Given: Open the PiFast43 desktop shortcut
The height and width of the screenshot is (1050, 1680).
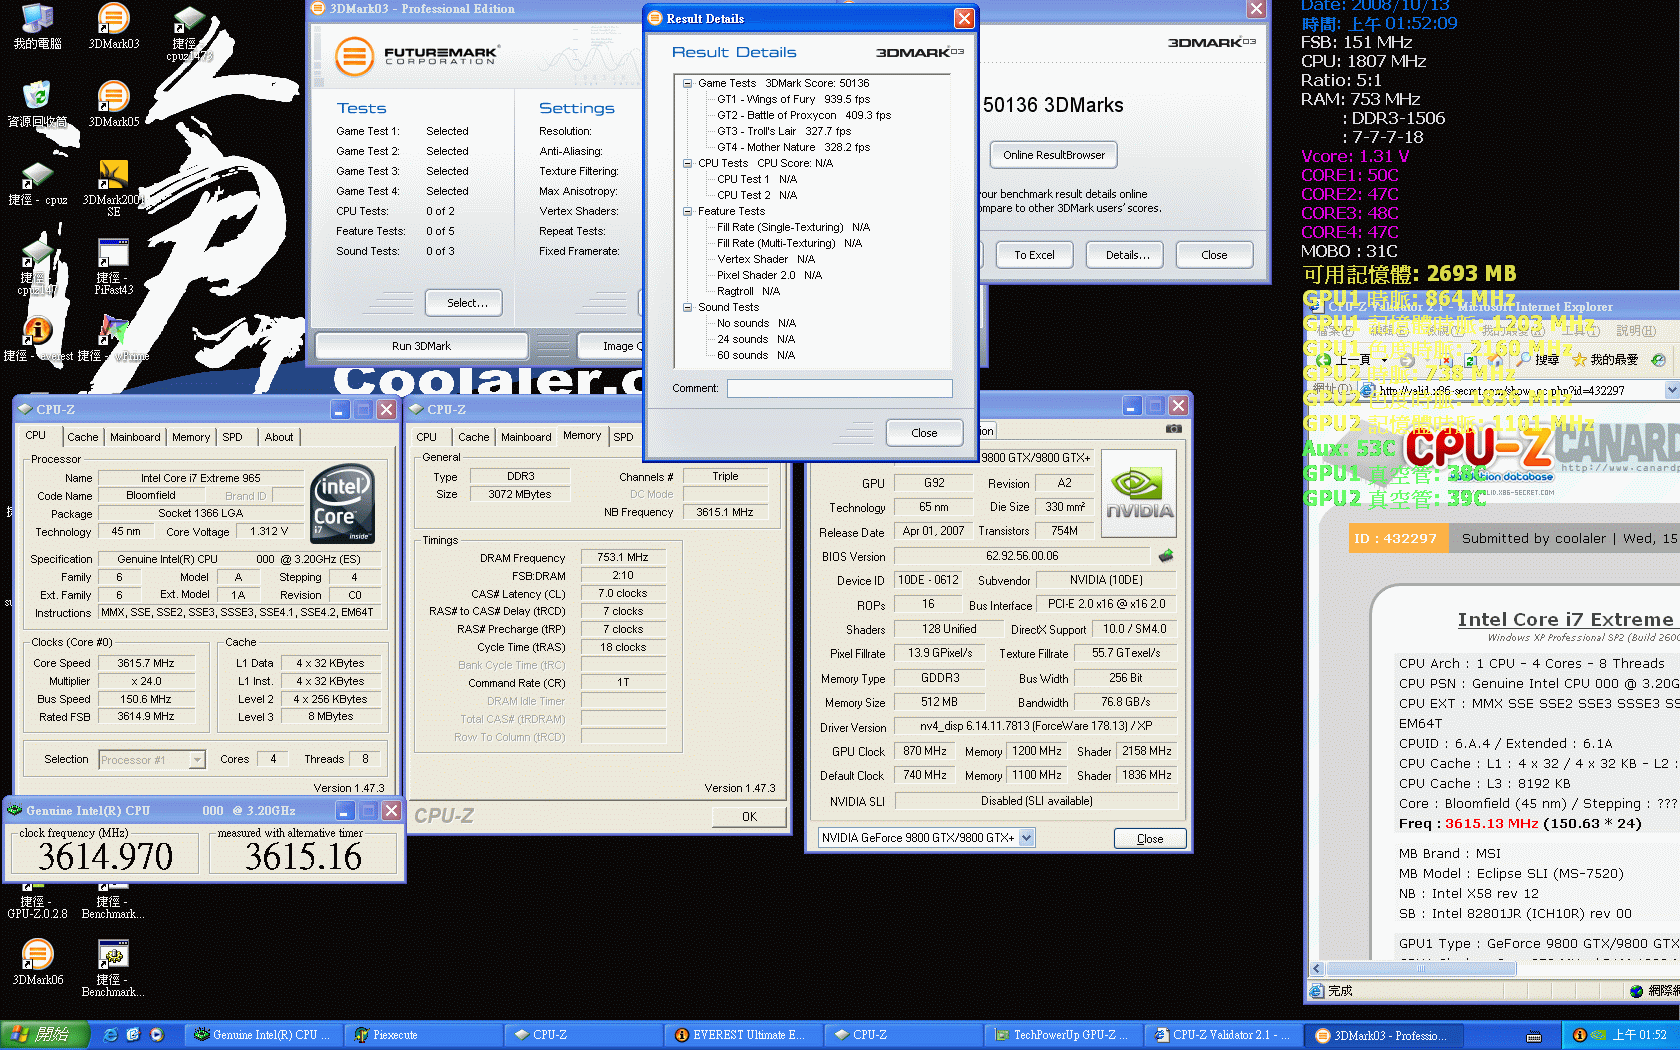Looking at the screenshot, I should pos(113,266).
